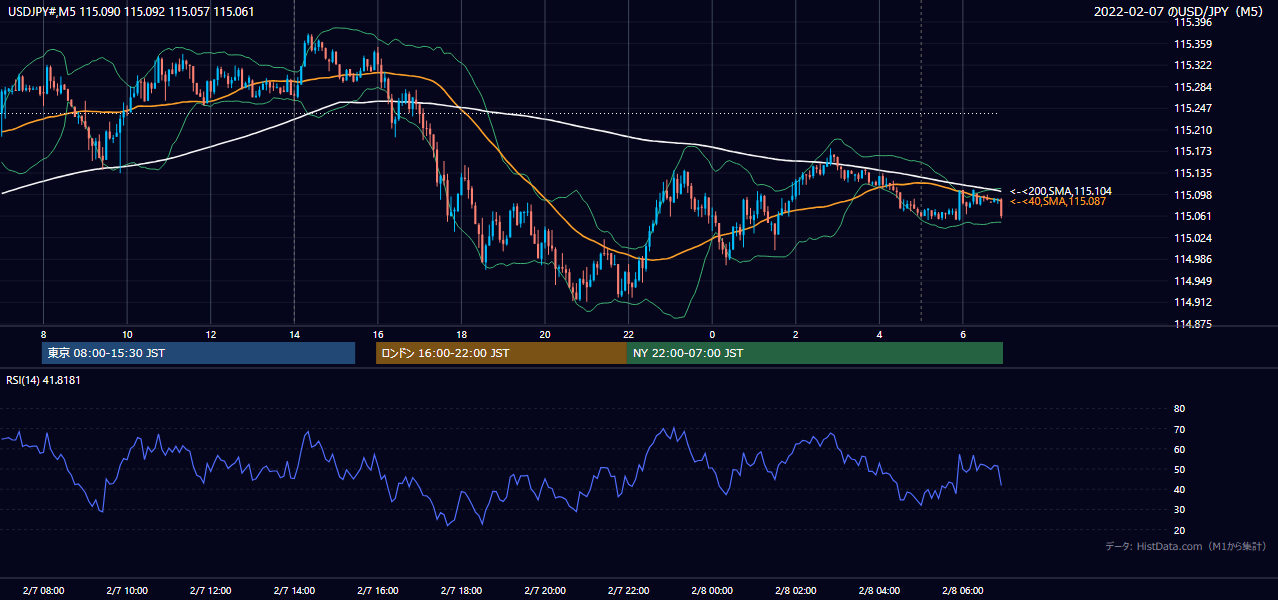1278x600 pixels.
Task: Click the 2/7 14:00 time axis label
Action: pyautogui.click(x=294, y=591)
